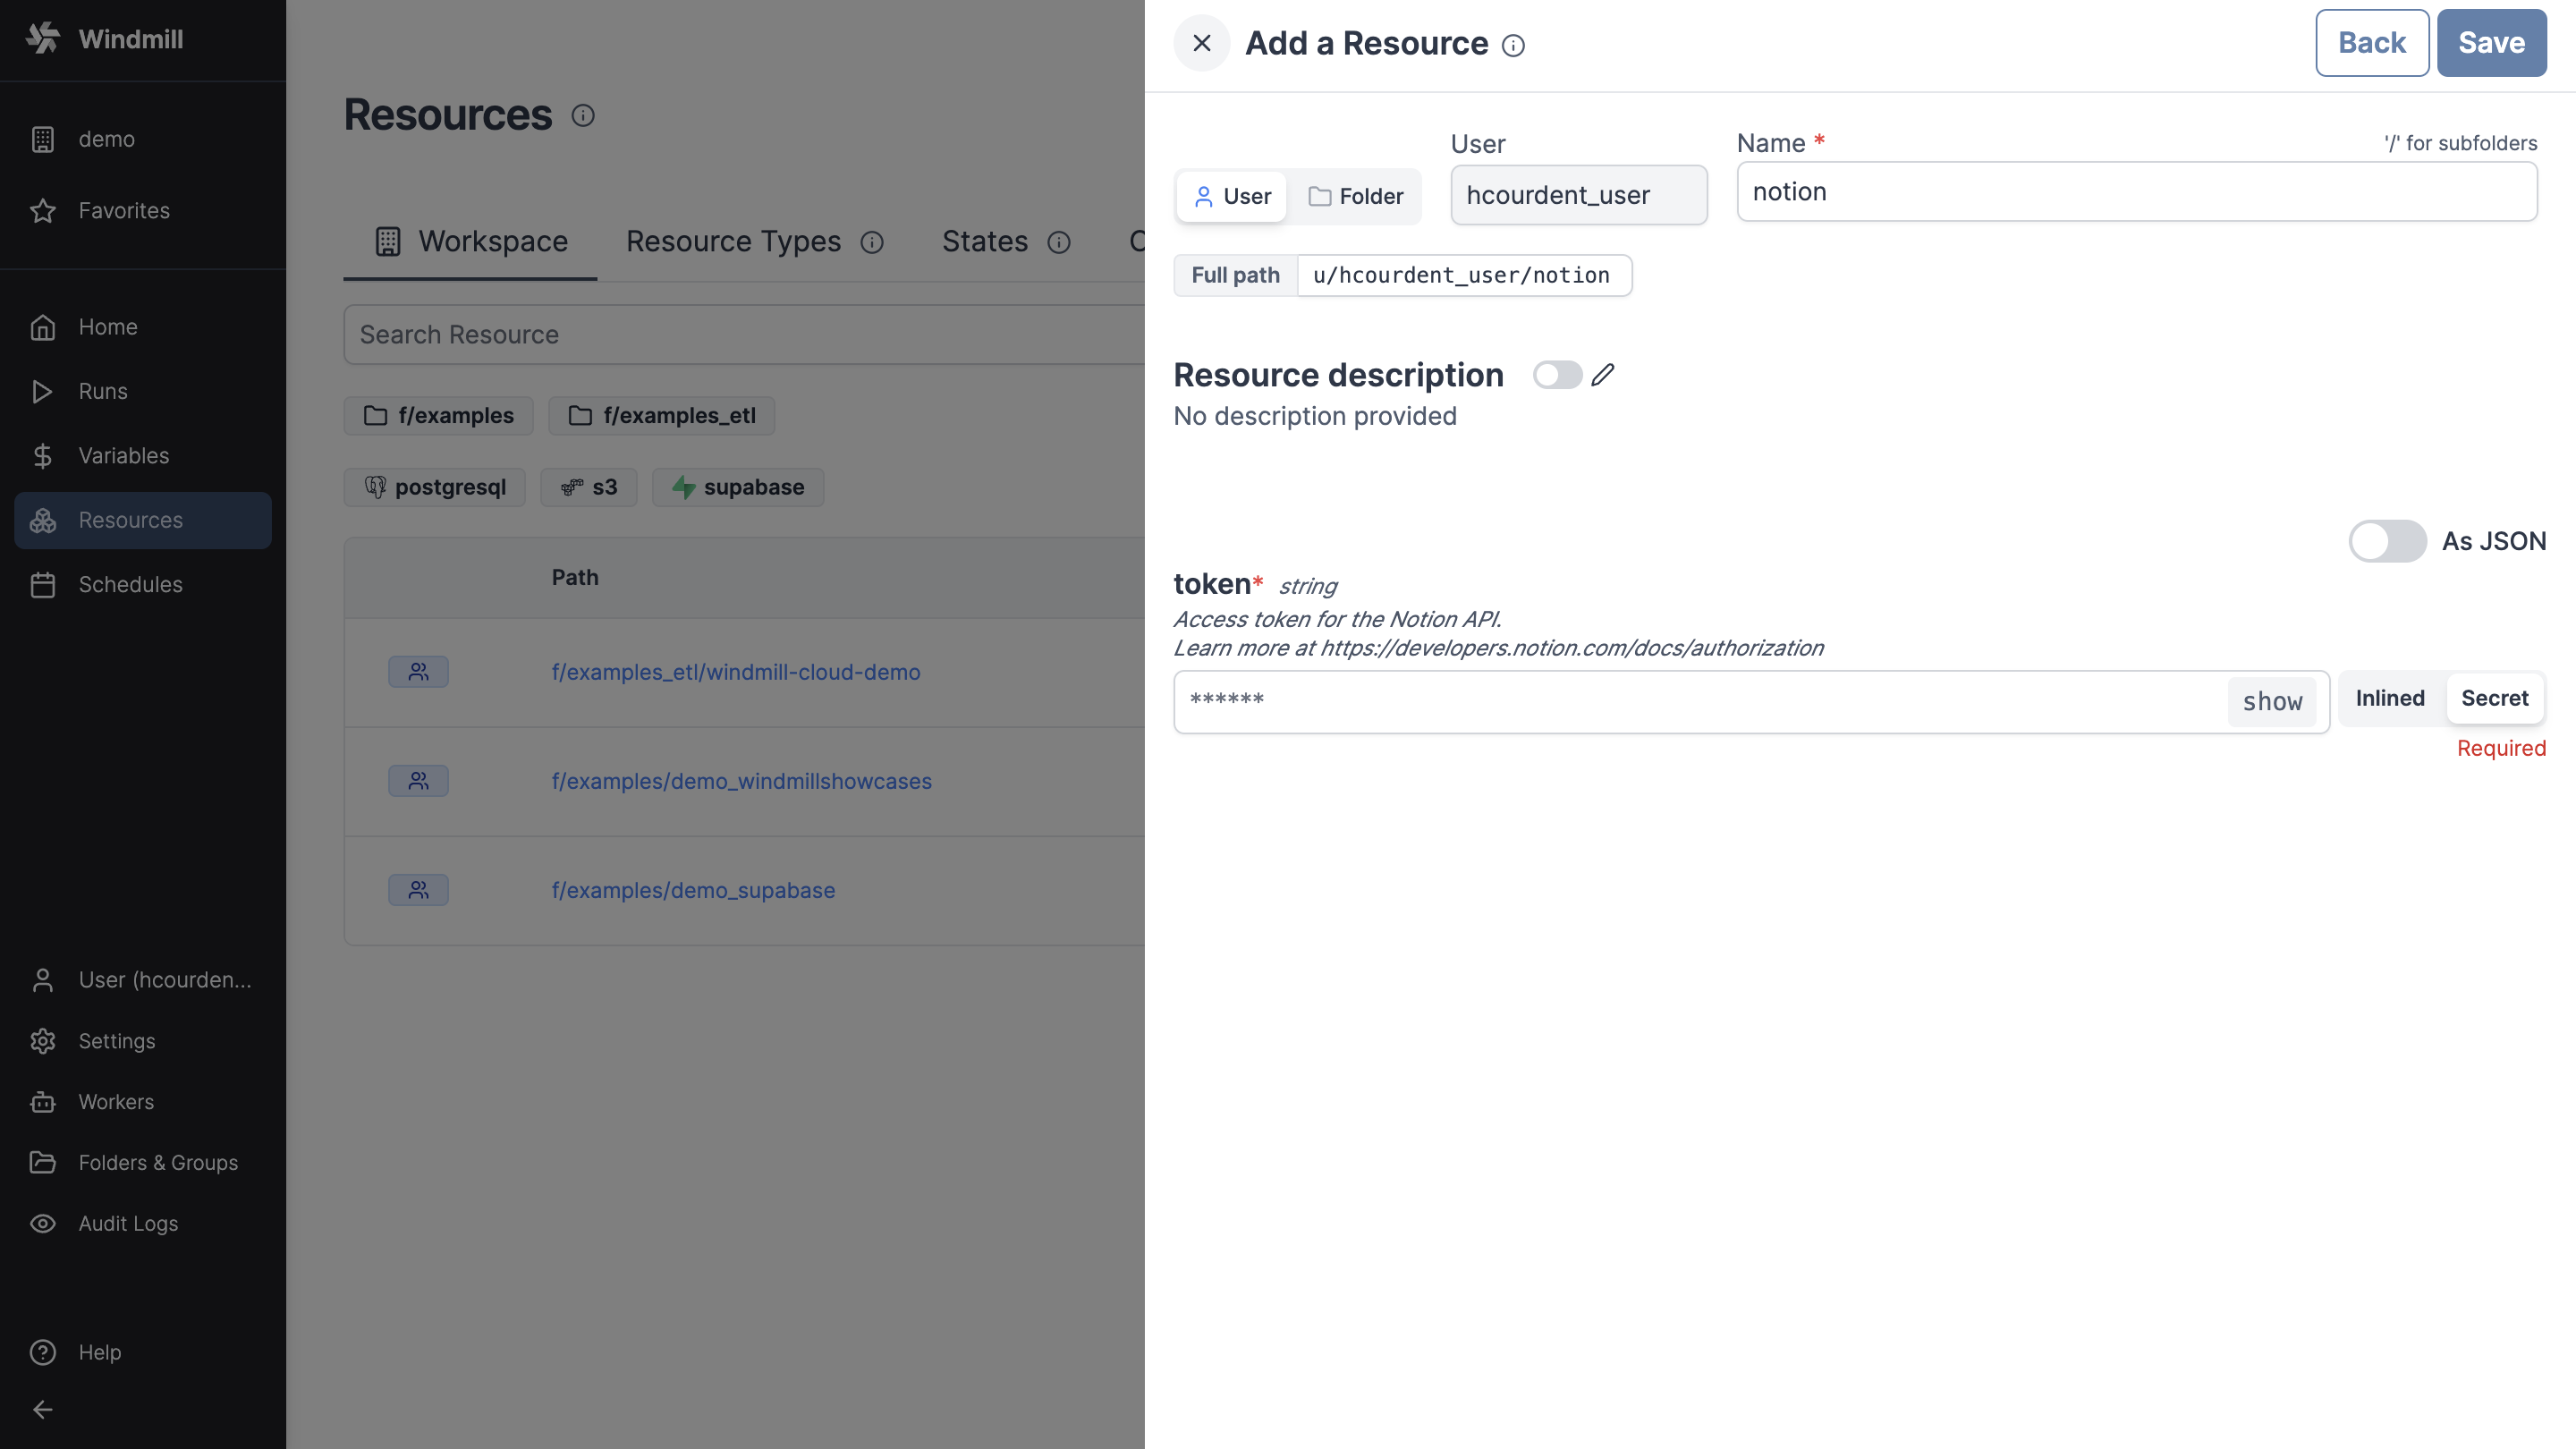Select Folder as the owner type

tap(1356, 196)
